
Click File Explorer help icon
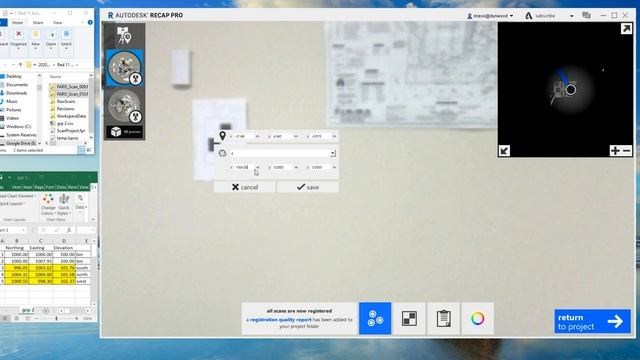[90, 22]
